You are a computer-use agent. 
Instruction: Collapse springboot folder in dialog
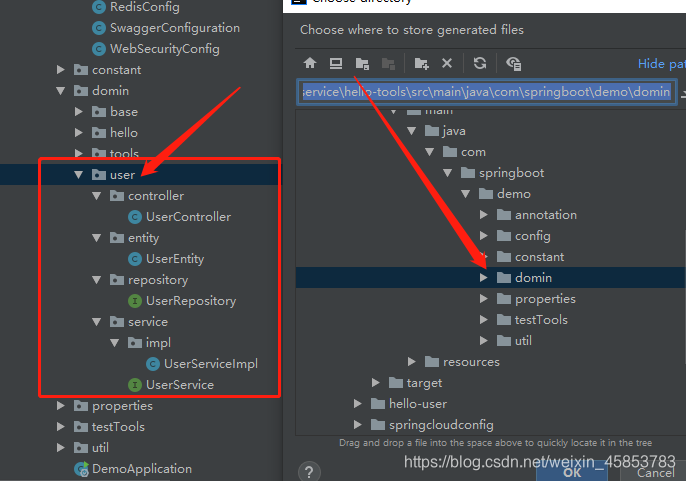448,173
